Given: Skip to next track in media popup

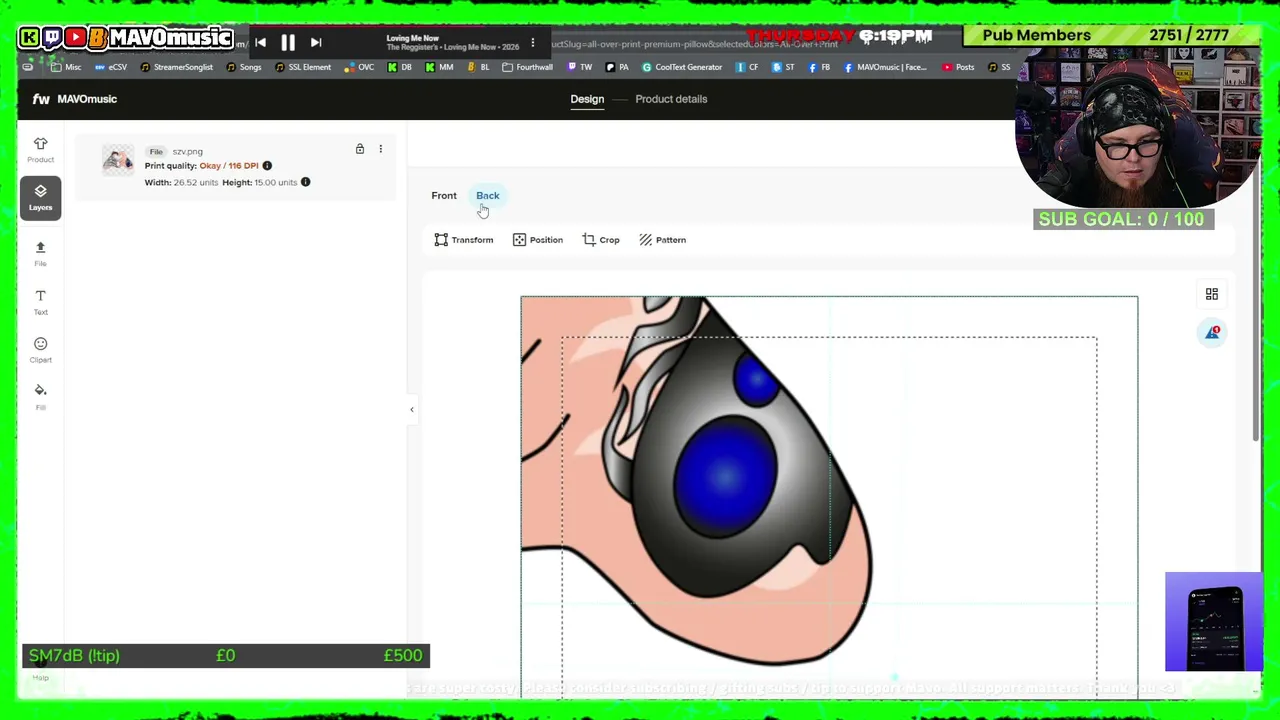Looking at the screenshot, I should [x=316, y=42].
